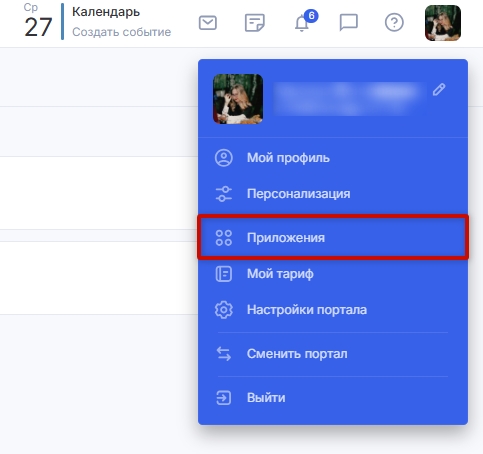Open the help question mark icon

(x=394, y=23)
